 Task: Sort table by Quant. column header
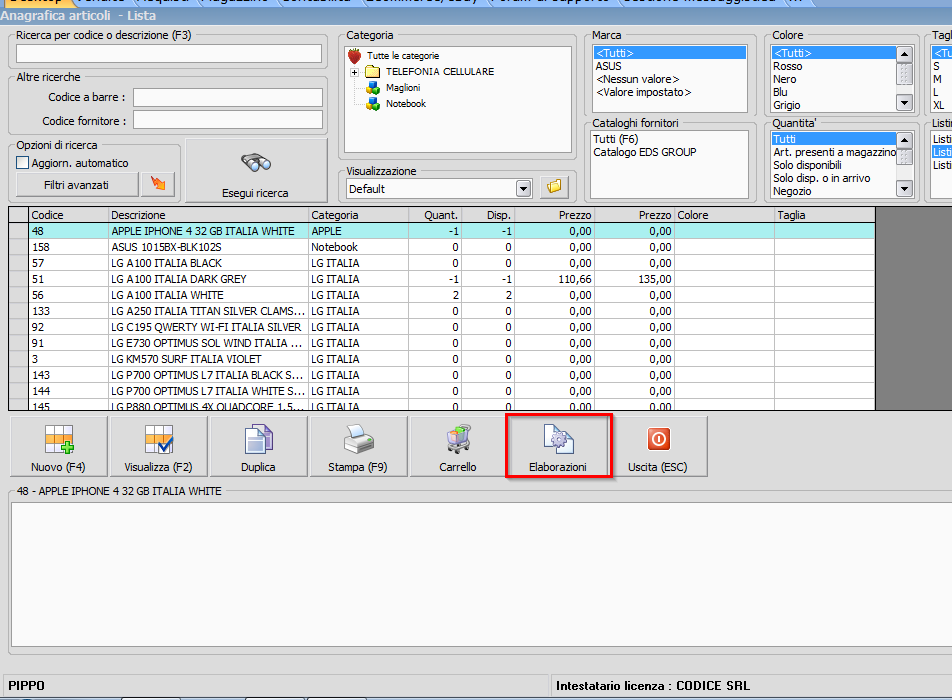point(435,215)
